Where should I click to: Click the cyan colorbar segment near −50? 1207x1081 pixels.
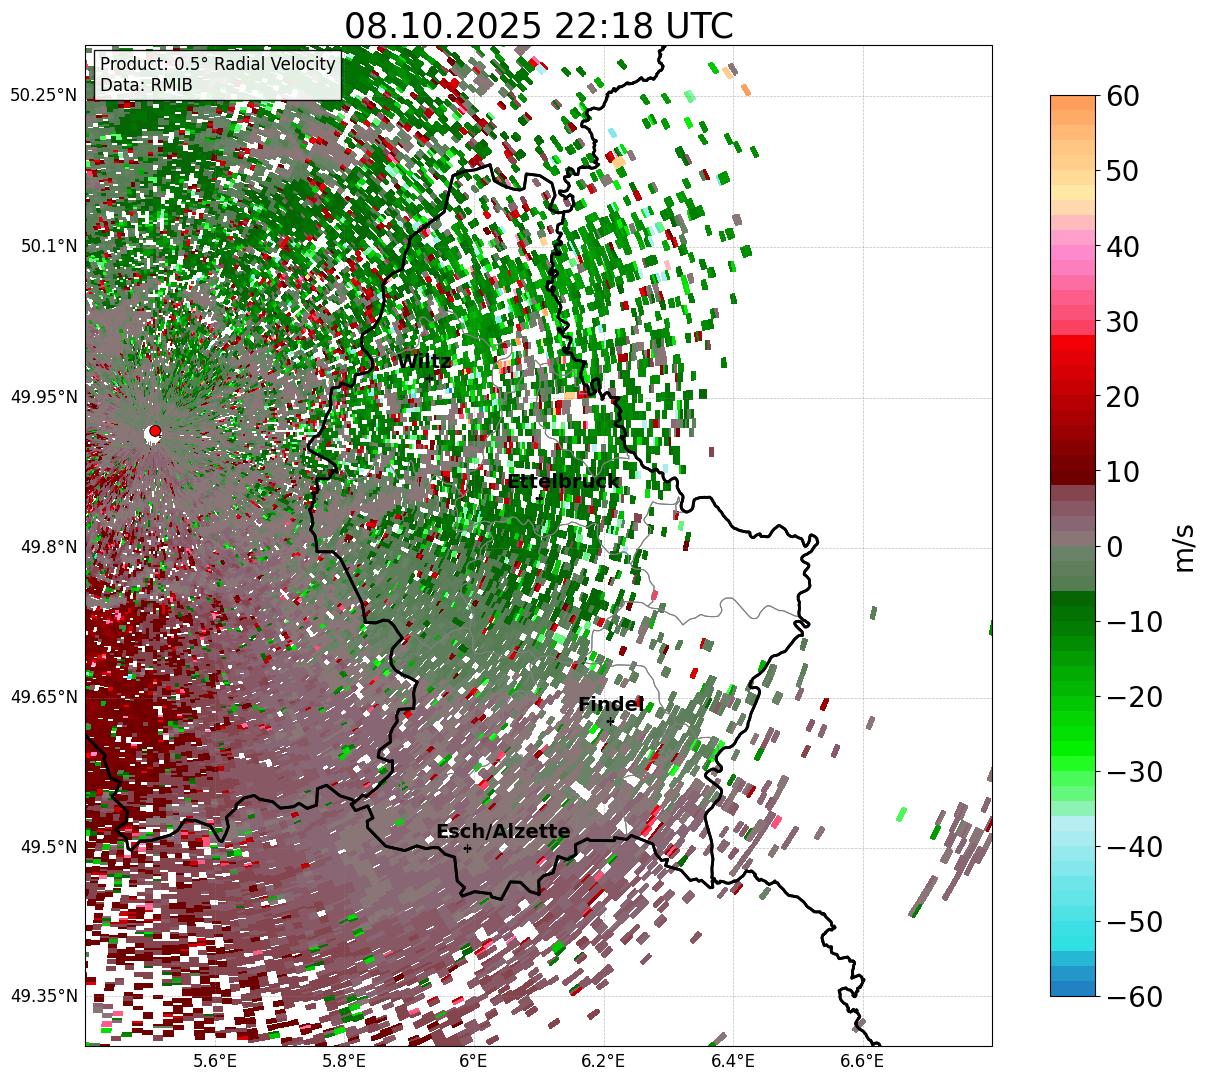coord(1073,930)
